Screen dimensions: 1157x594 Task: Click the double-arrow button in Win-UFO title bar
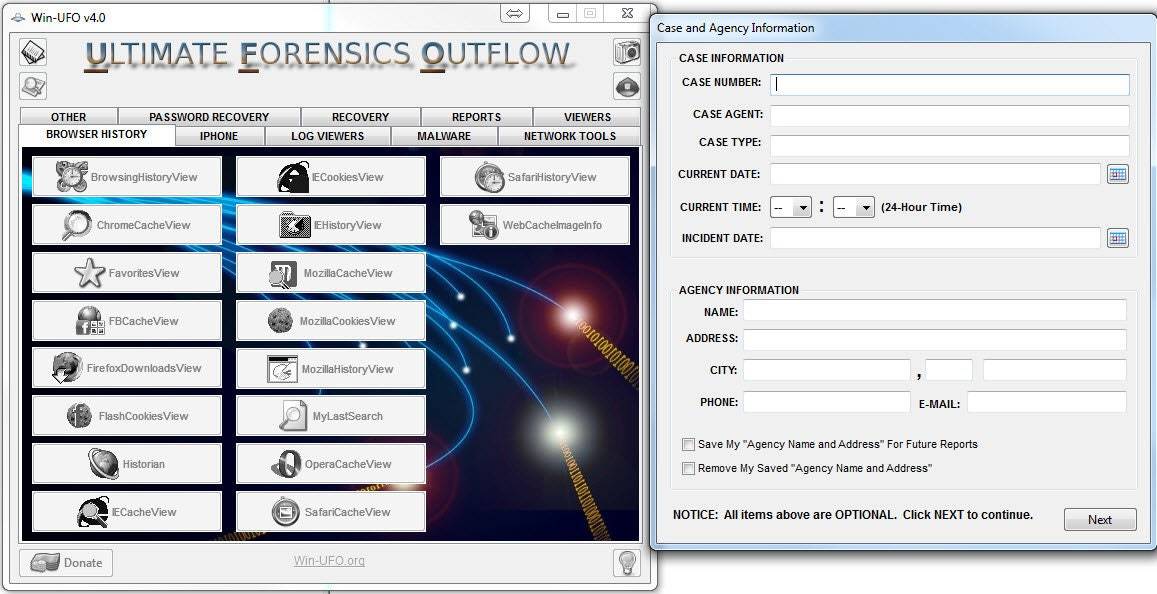click(515, 13)
